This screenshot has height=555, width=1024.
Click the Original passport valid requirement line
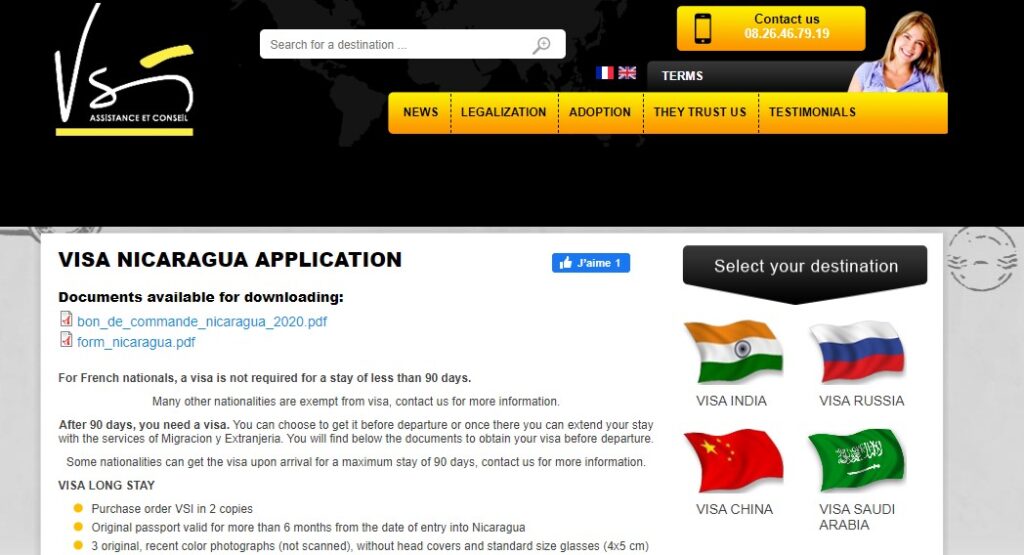(x=308, y=527)
